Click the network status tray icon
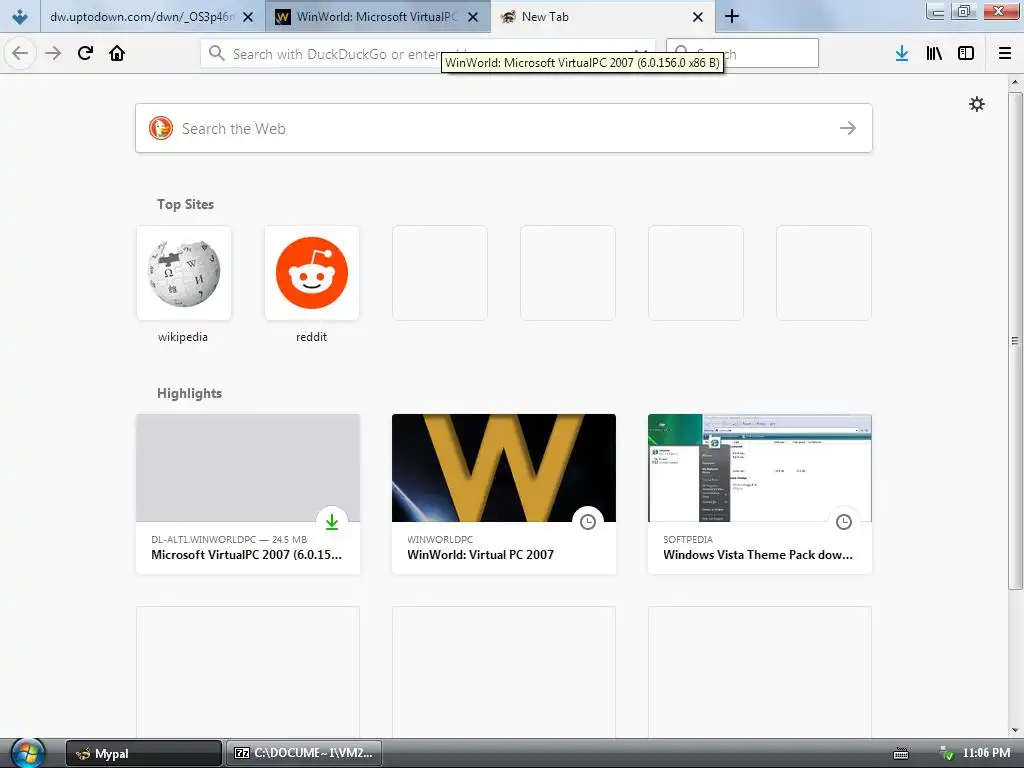Viewport: 1024px width, 768px height. (x=946, y=753)
